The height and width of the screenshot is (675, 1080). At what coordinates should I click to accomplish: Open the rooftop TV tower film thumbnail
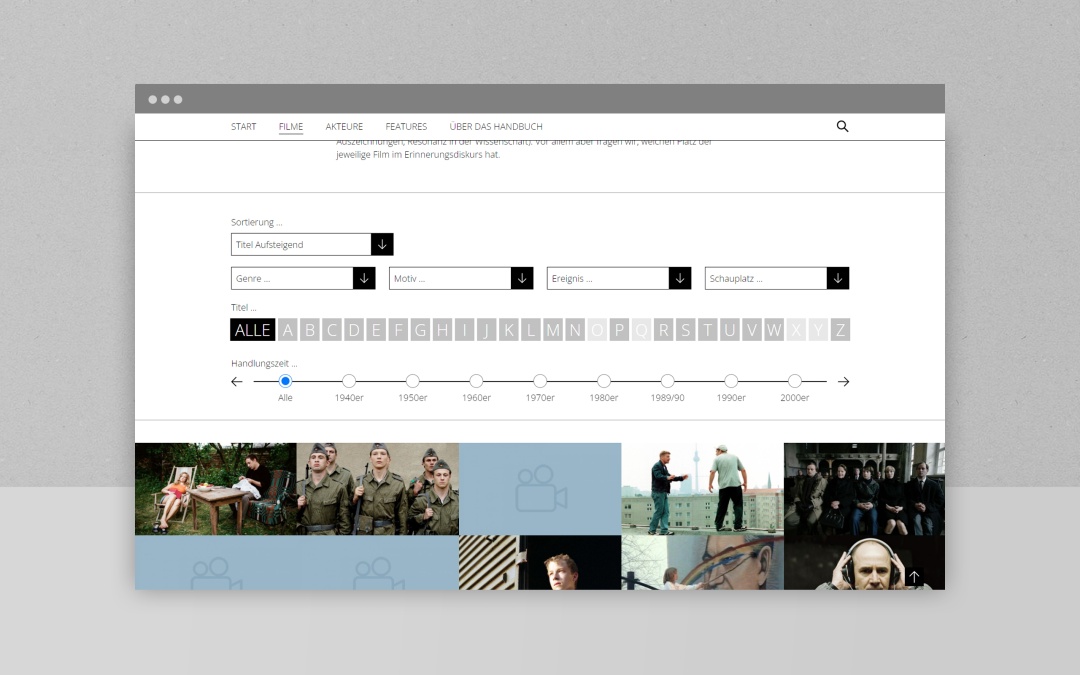[x=703, y=489]
